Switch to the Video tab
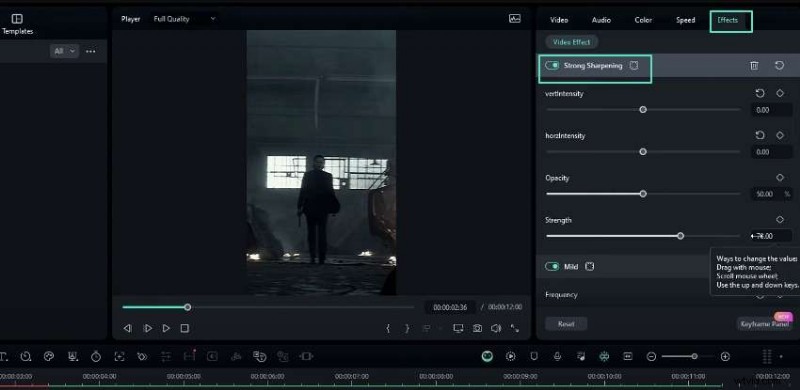 point(559,20)
